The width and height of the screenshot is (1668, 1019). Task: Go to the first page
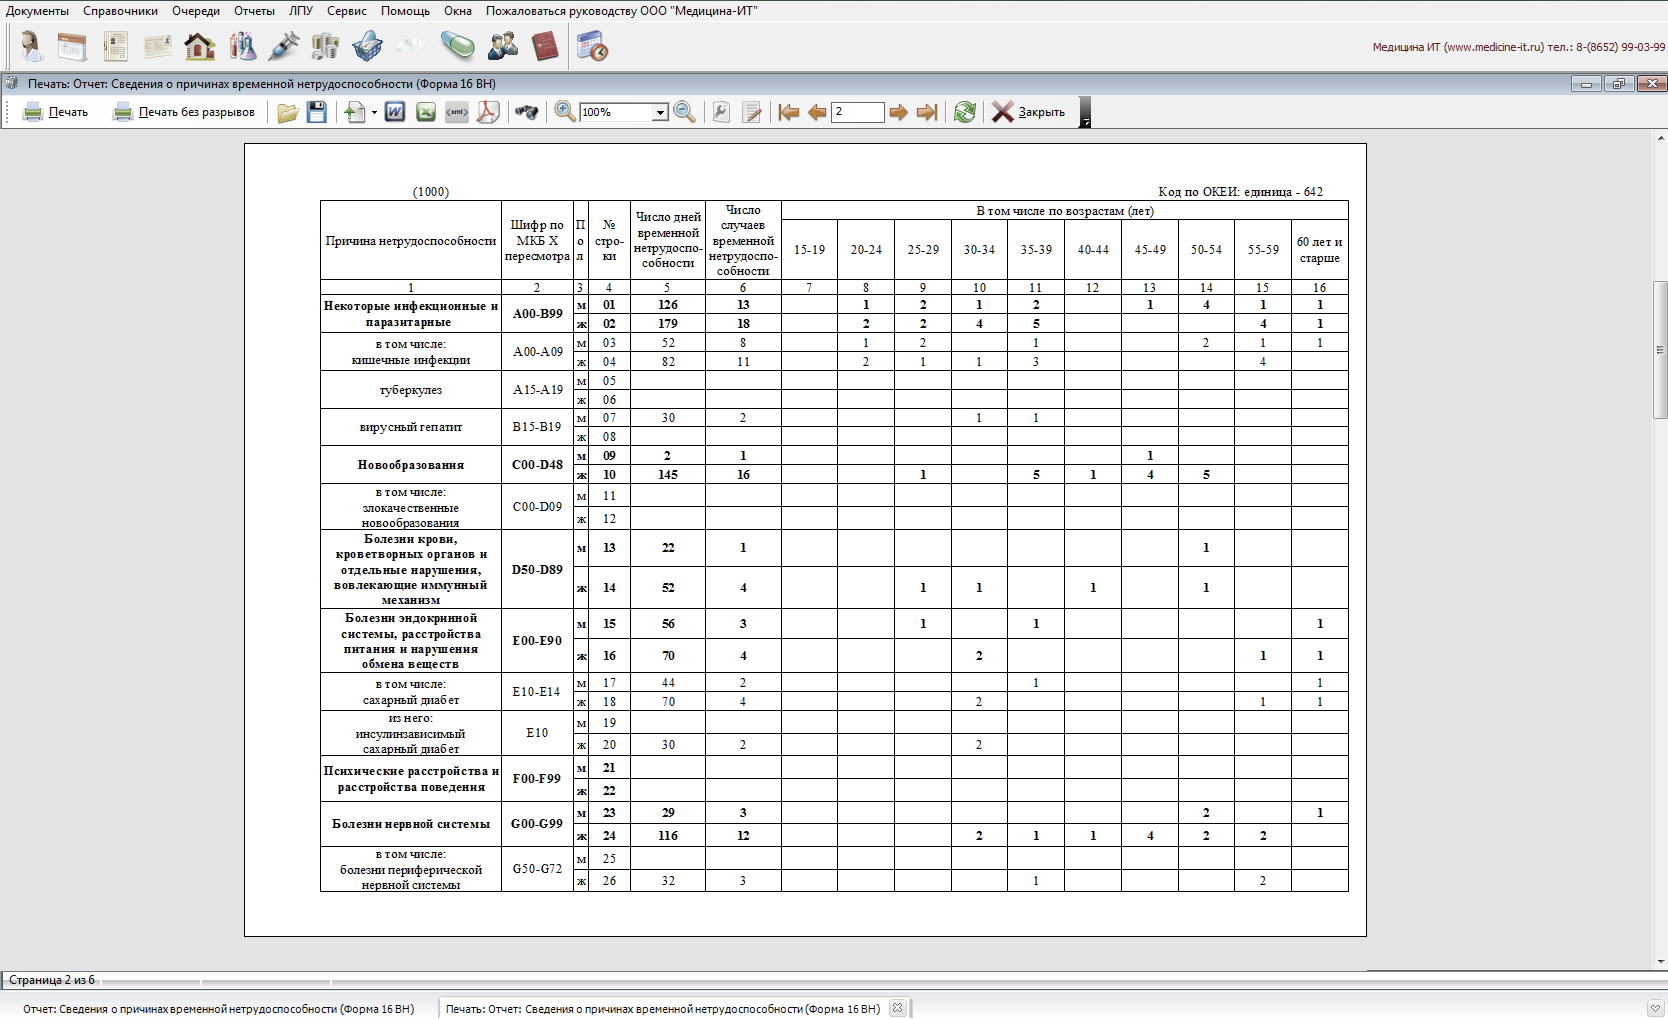[x=789, y=112]
